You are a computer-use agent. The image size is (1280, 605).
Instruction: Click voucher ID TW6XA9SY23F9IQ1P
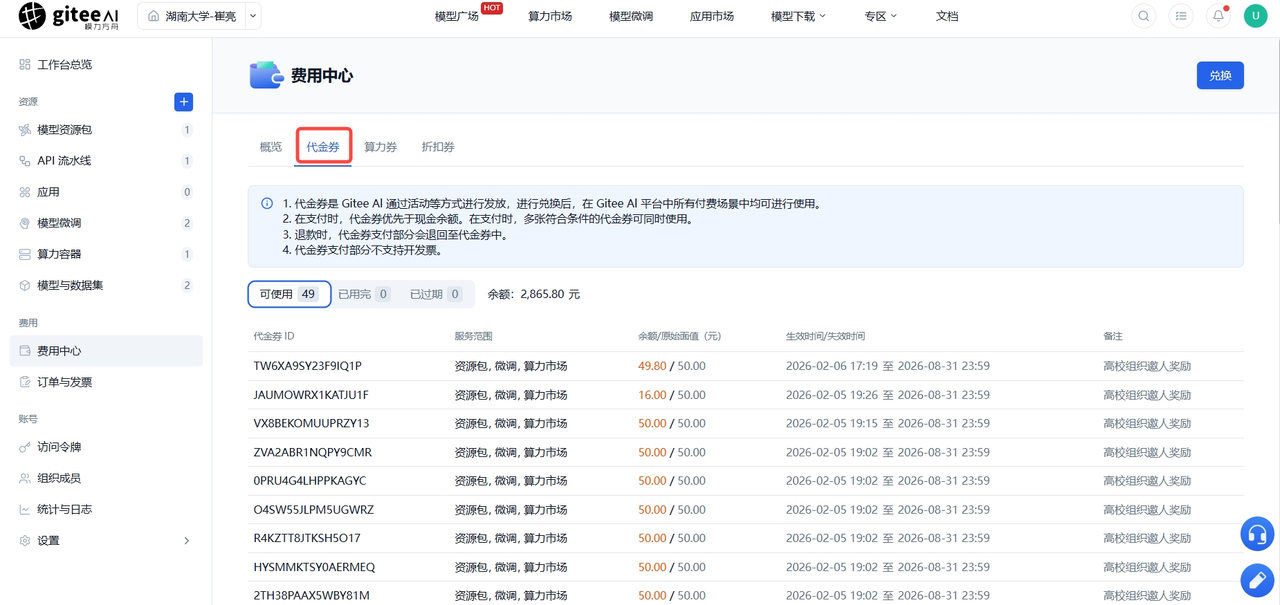point(307,366)
